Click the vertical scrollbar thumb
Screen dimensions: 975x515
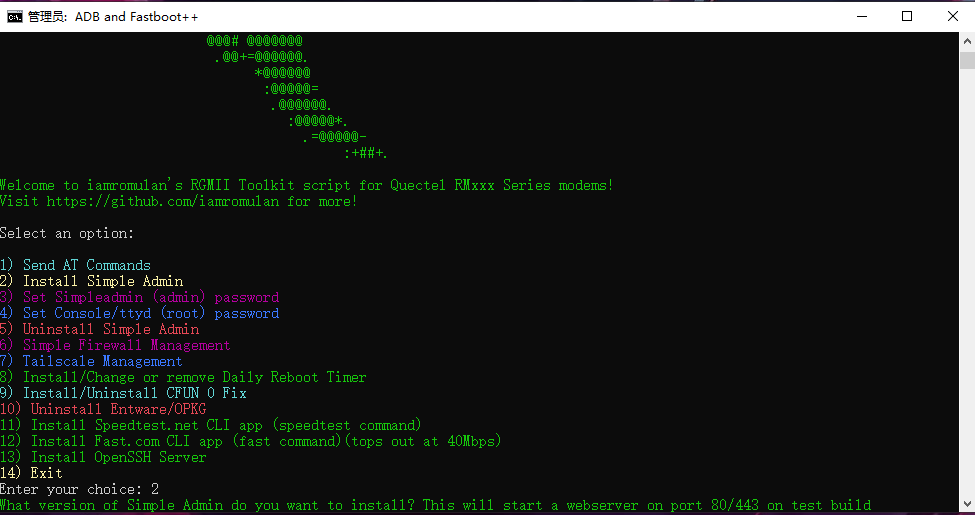(x=967, y=60)
